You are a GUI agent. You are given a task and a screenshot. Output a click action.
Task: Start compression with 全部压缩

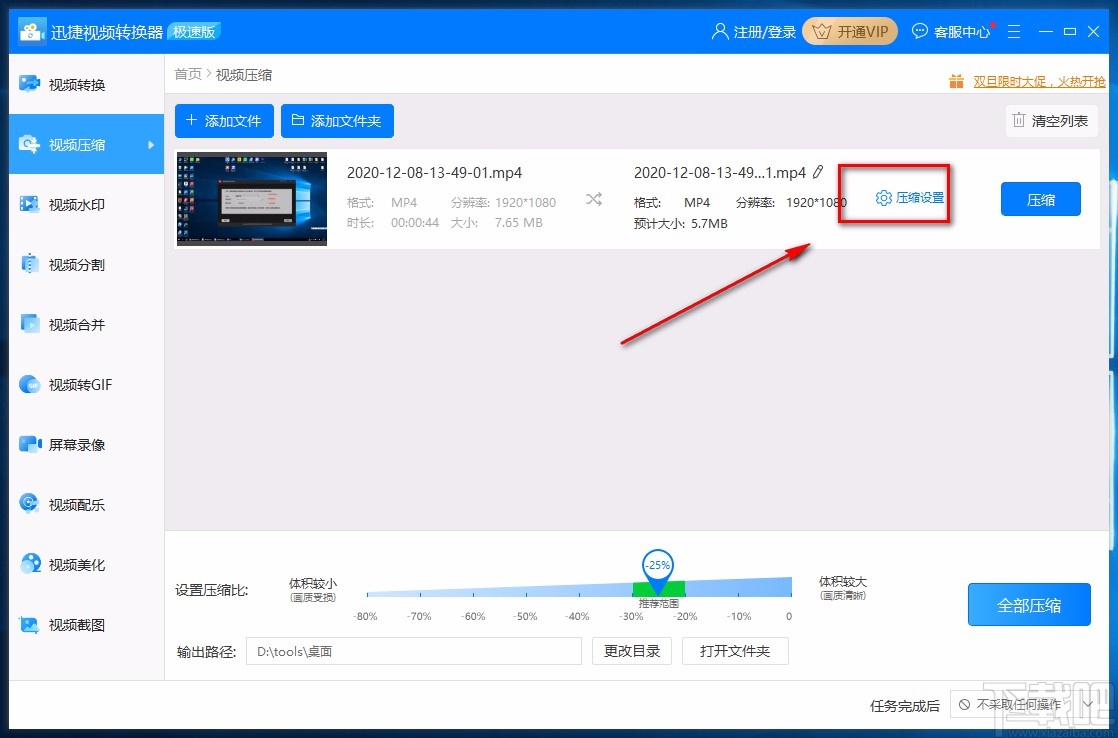pyautogui.click(x=1029, y=604)
